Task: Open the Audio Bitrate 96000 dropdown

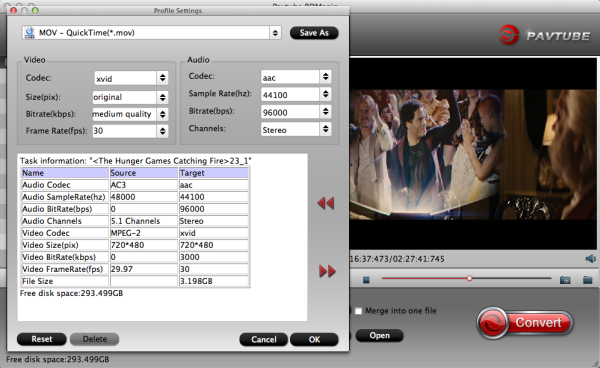Action: click(296, 112)
